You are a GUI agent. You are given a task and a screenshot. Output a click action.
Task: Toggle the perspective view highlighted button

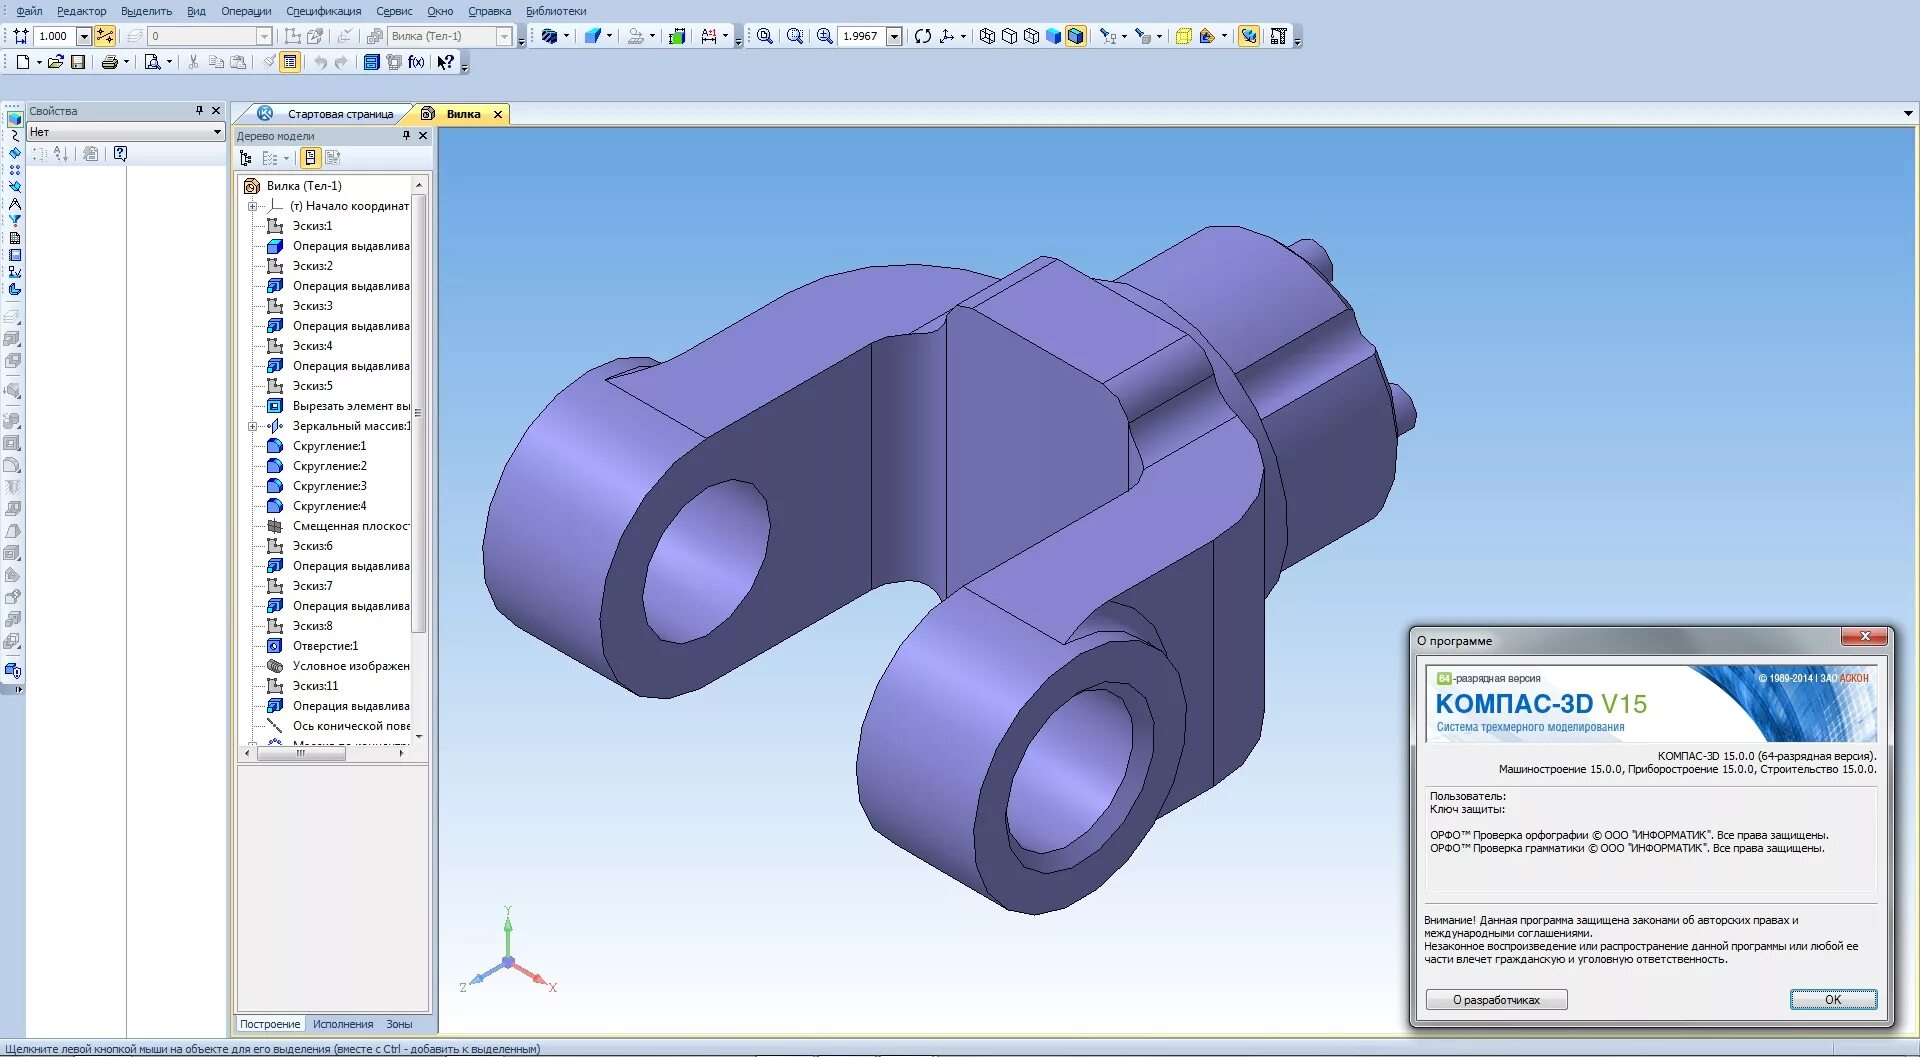[1249, 36]
